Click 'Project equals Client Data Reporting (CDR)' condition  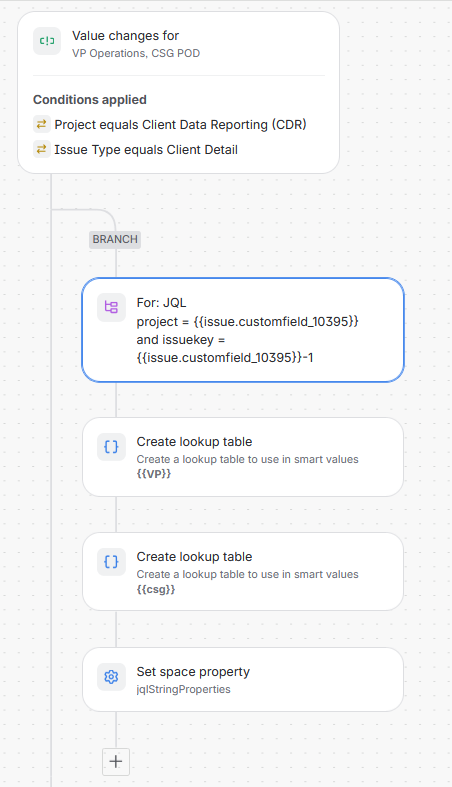180,124
